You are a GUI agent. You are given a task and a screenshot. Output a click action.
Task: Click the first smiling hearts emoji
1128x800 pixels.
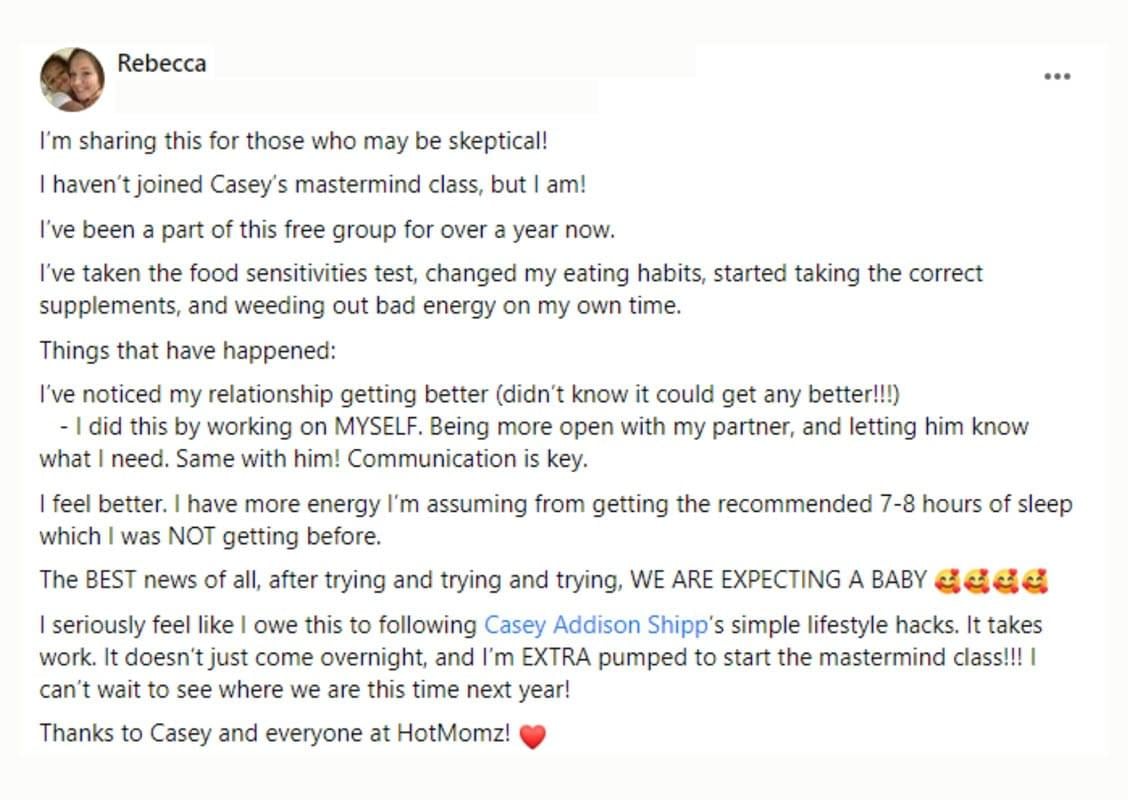(x=946, y=580)
